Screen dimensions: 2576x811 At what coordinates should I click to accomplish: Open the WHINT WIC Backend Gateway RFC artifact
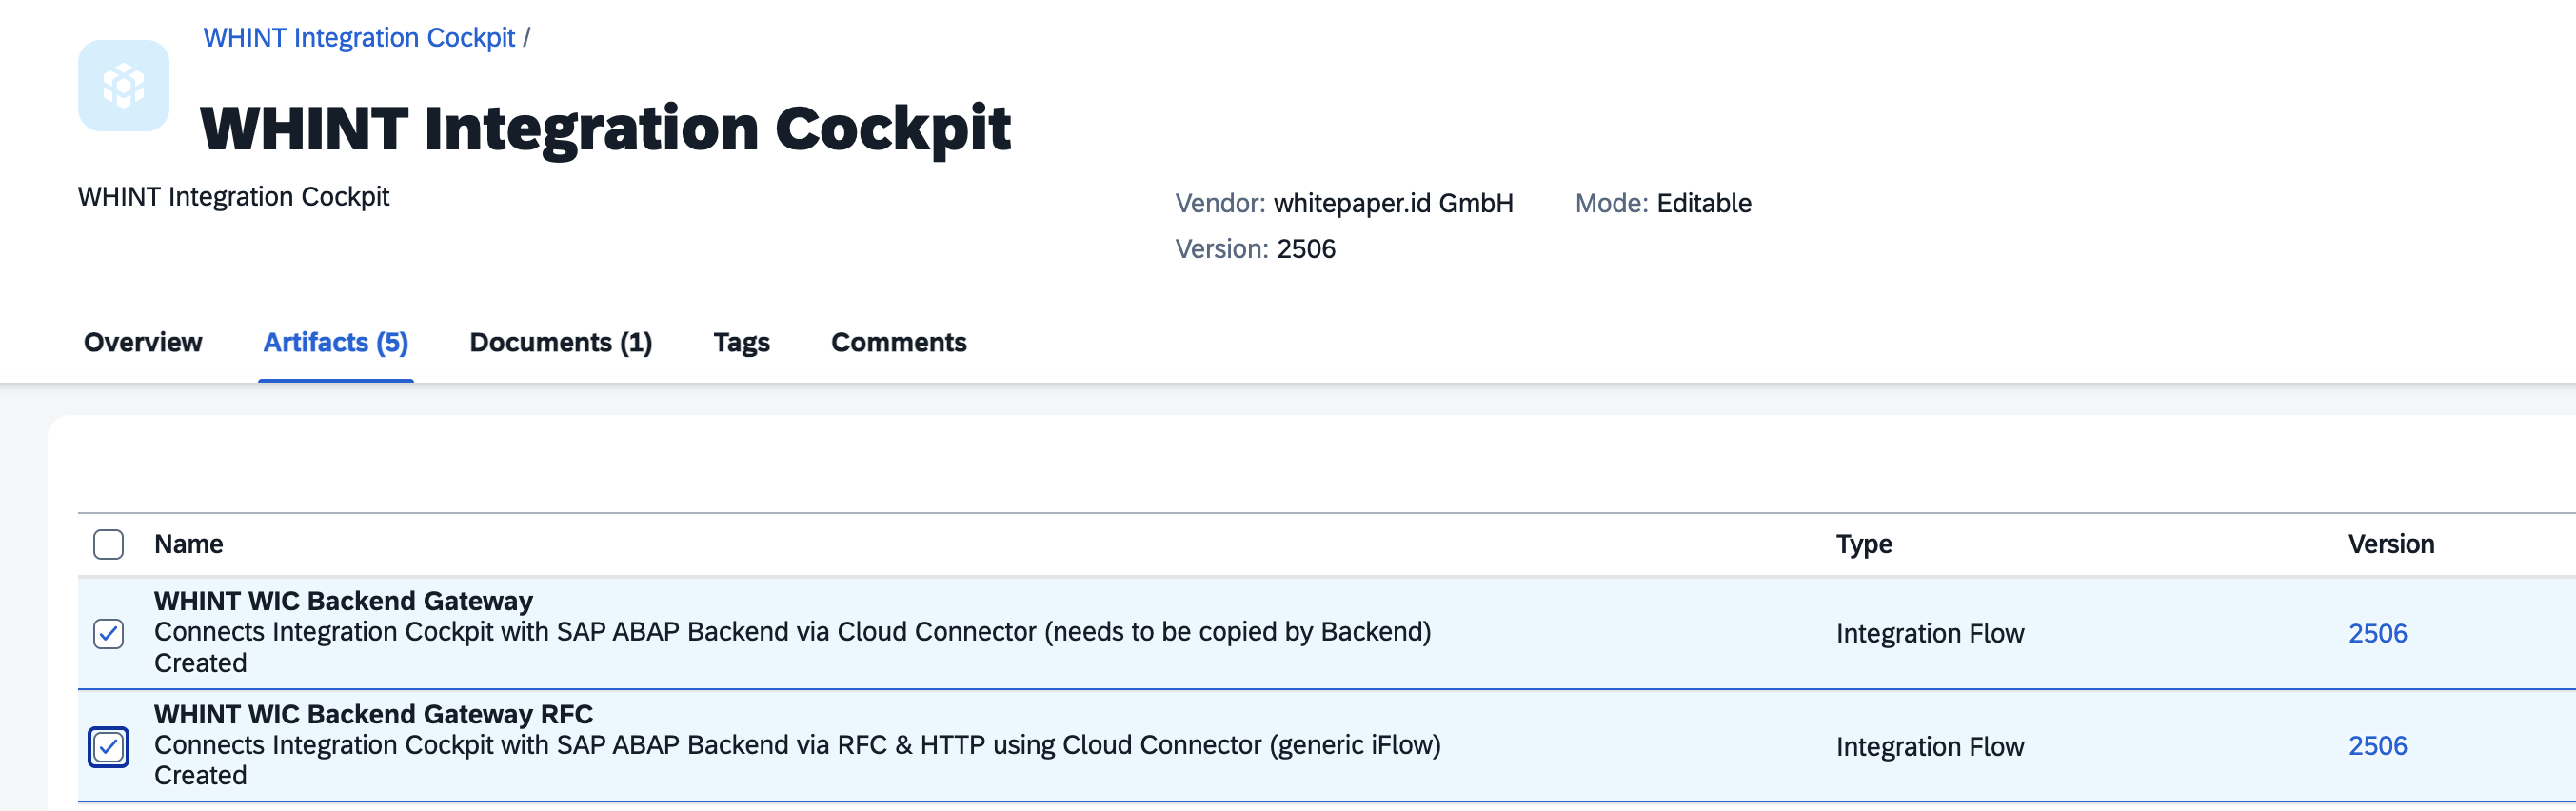(373, 714)
